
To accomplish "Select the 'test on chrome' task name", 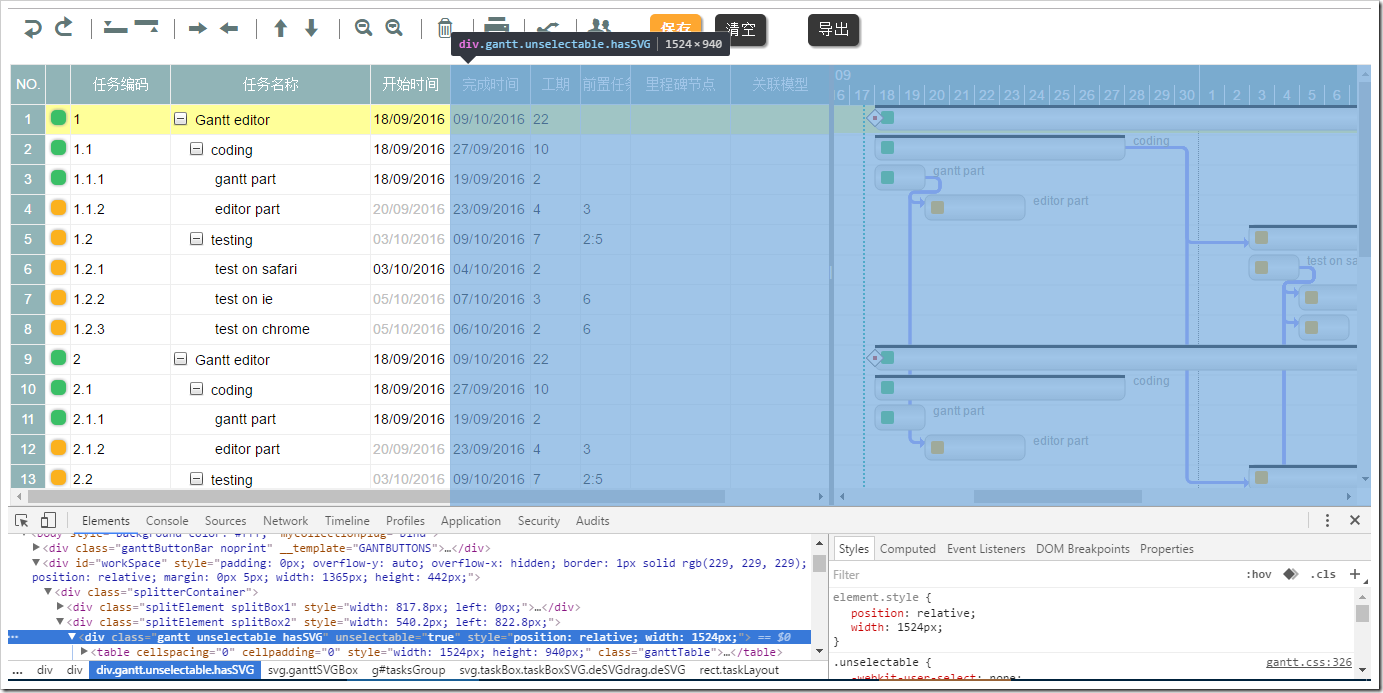I will (x=262, y=329).
